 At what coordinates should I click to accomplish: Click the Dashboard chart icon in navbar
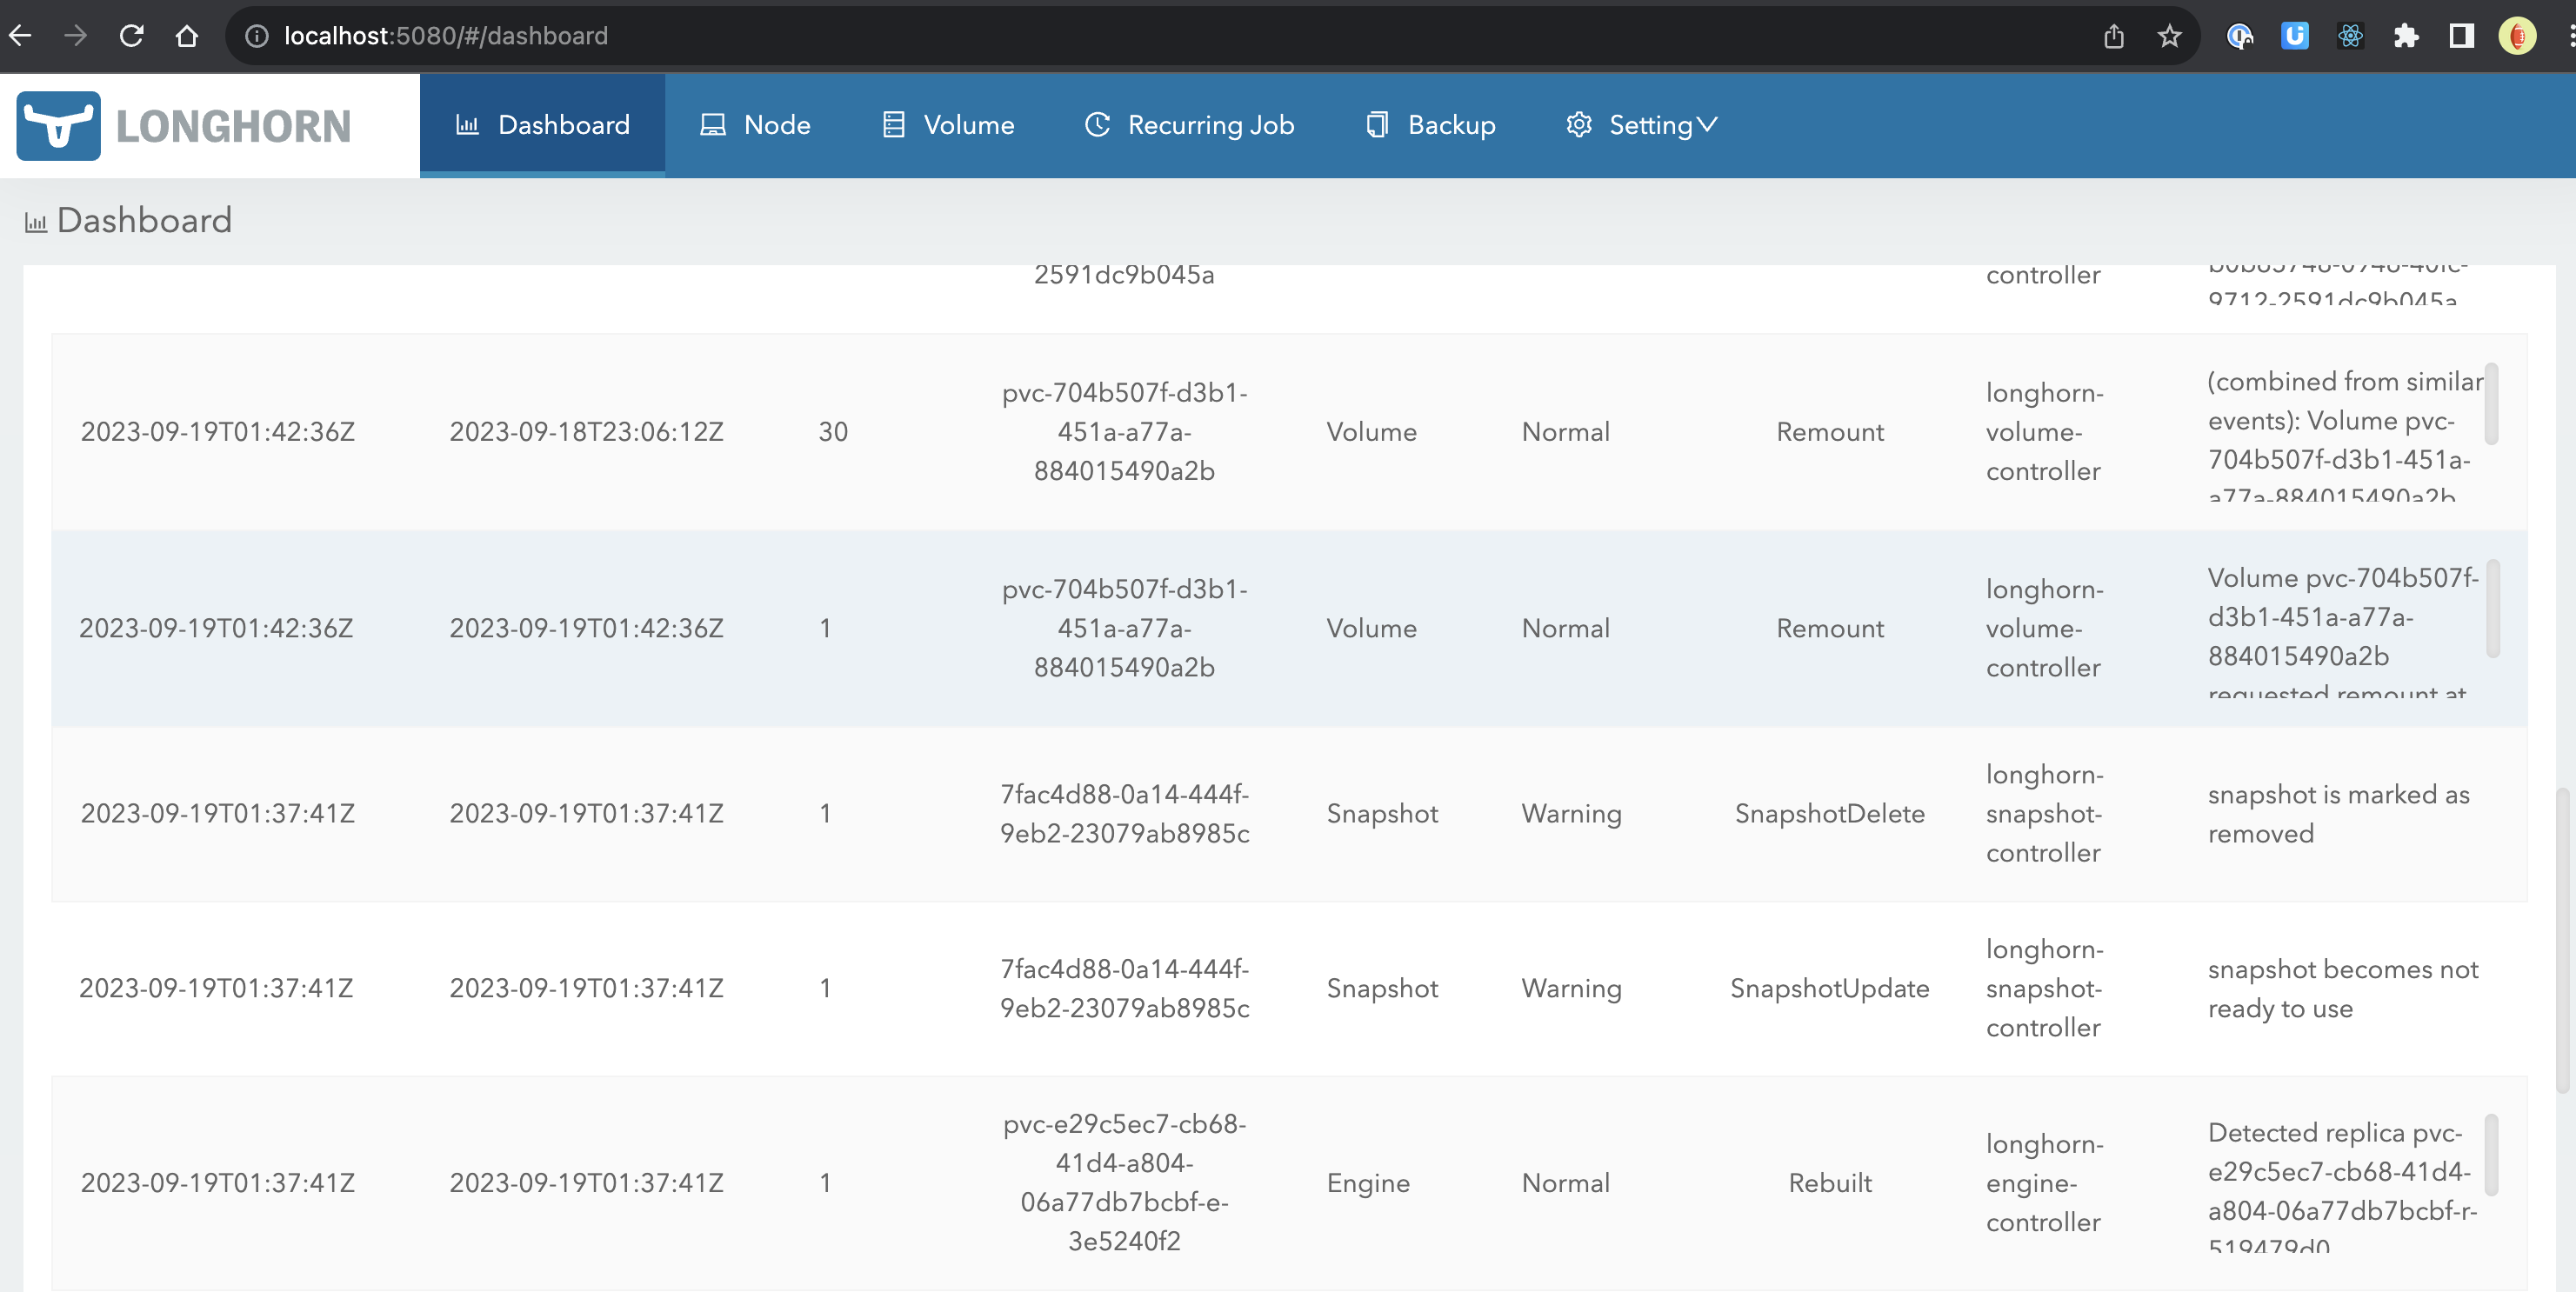tap(469, 124)
